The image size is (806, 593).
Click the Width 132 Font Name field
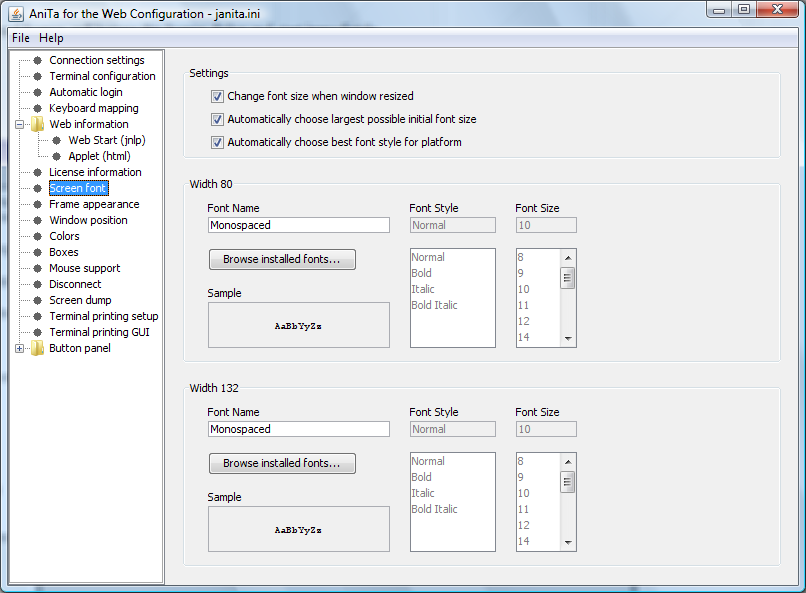coord(299,429)
